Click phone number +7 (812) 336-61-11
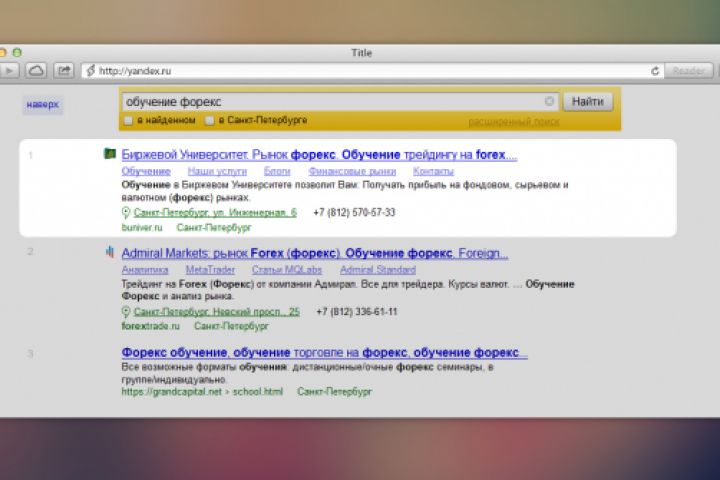Viewport: 720px width, 480px height. (x=357, y=311)
